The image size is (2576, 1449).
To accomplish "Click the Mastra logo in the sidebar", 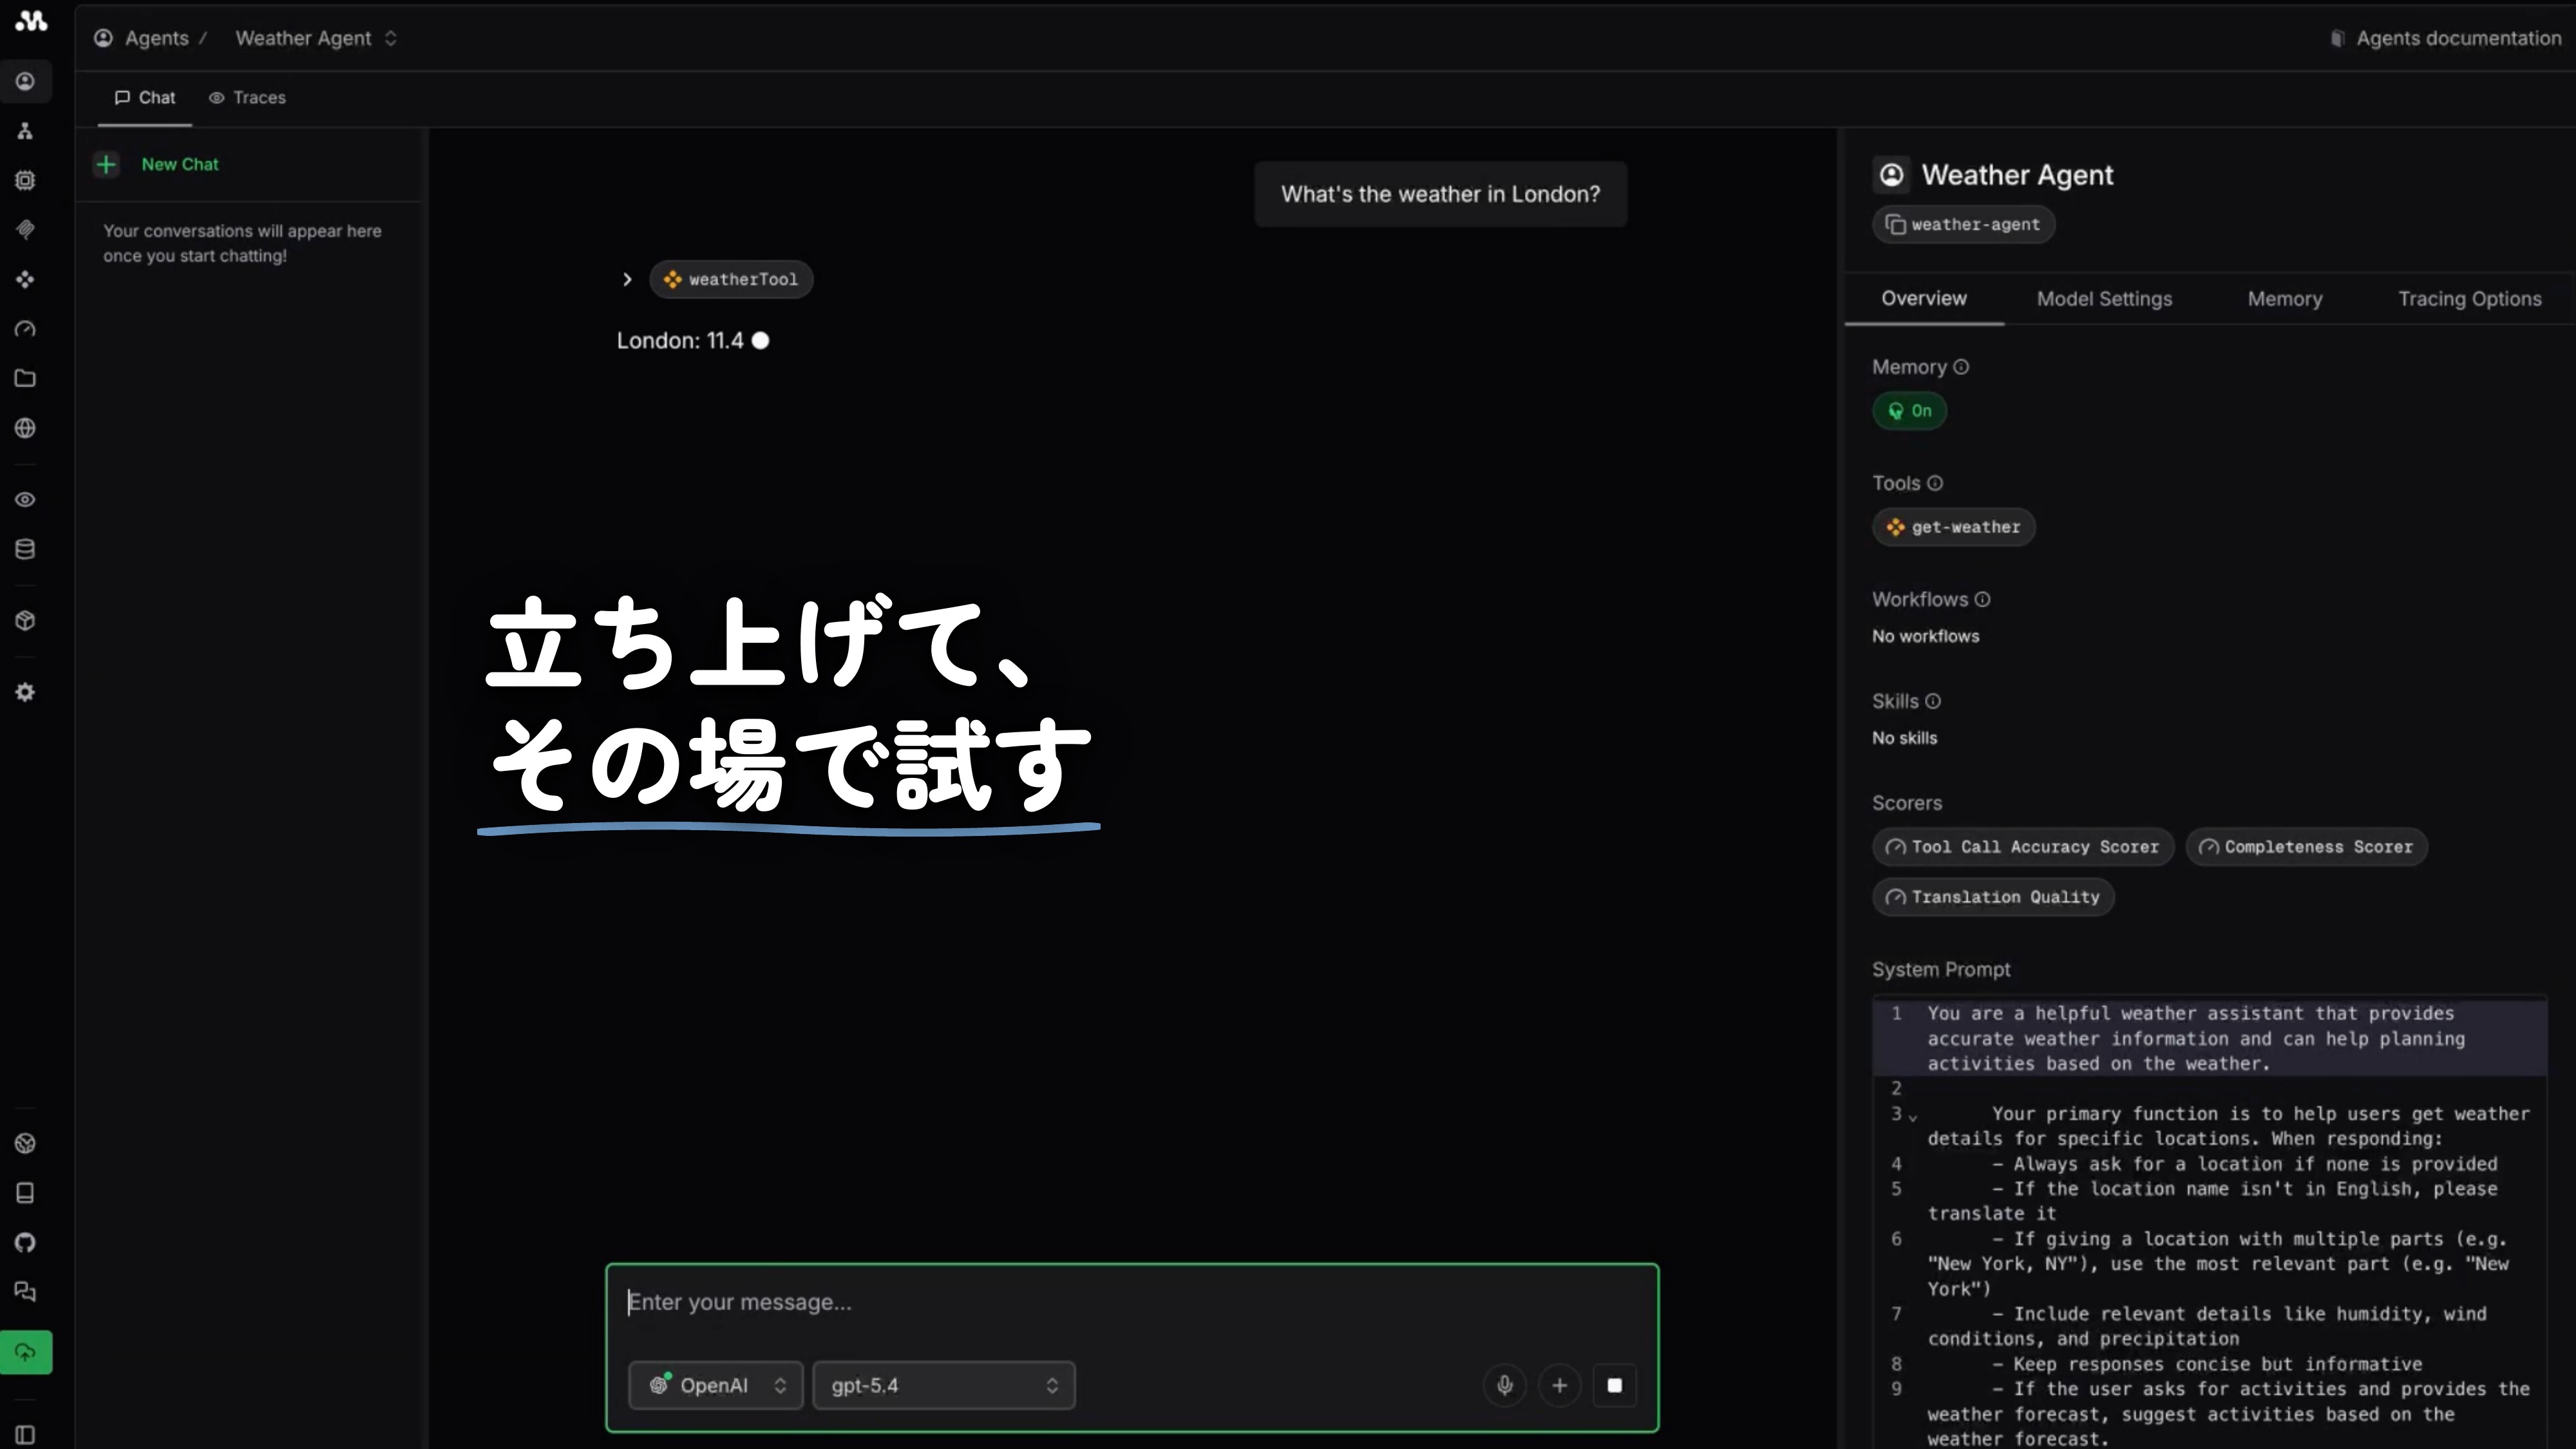I will click(x=31, y=20).
